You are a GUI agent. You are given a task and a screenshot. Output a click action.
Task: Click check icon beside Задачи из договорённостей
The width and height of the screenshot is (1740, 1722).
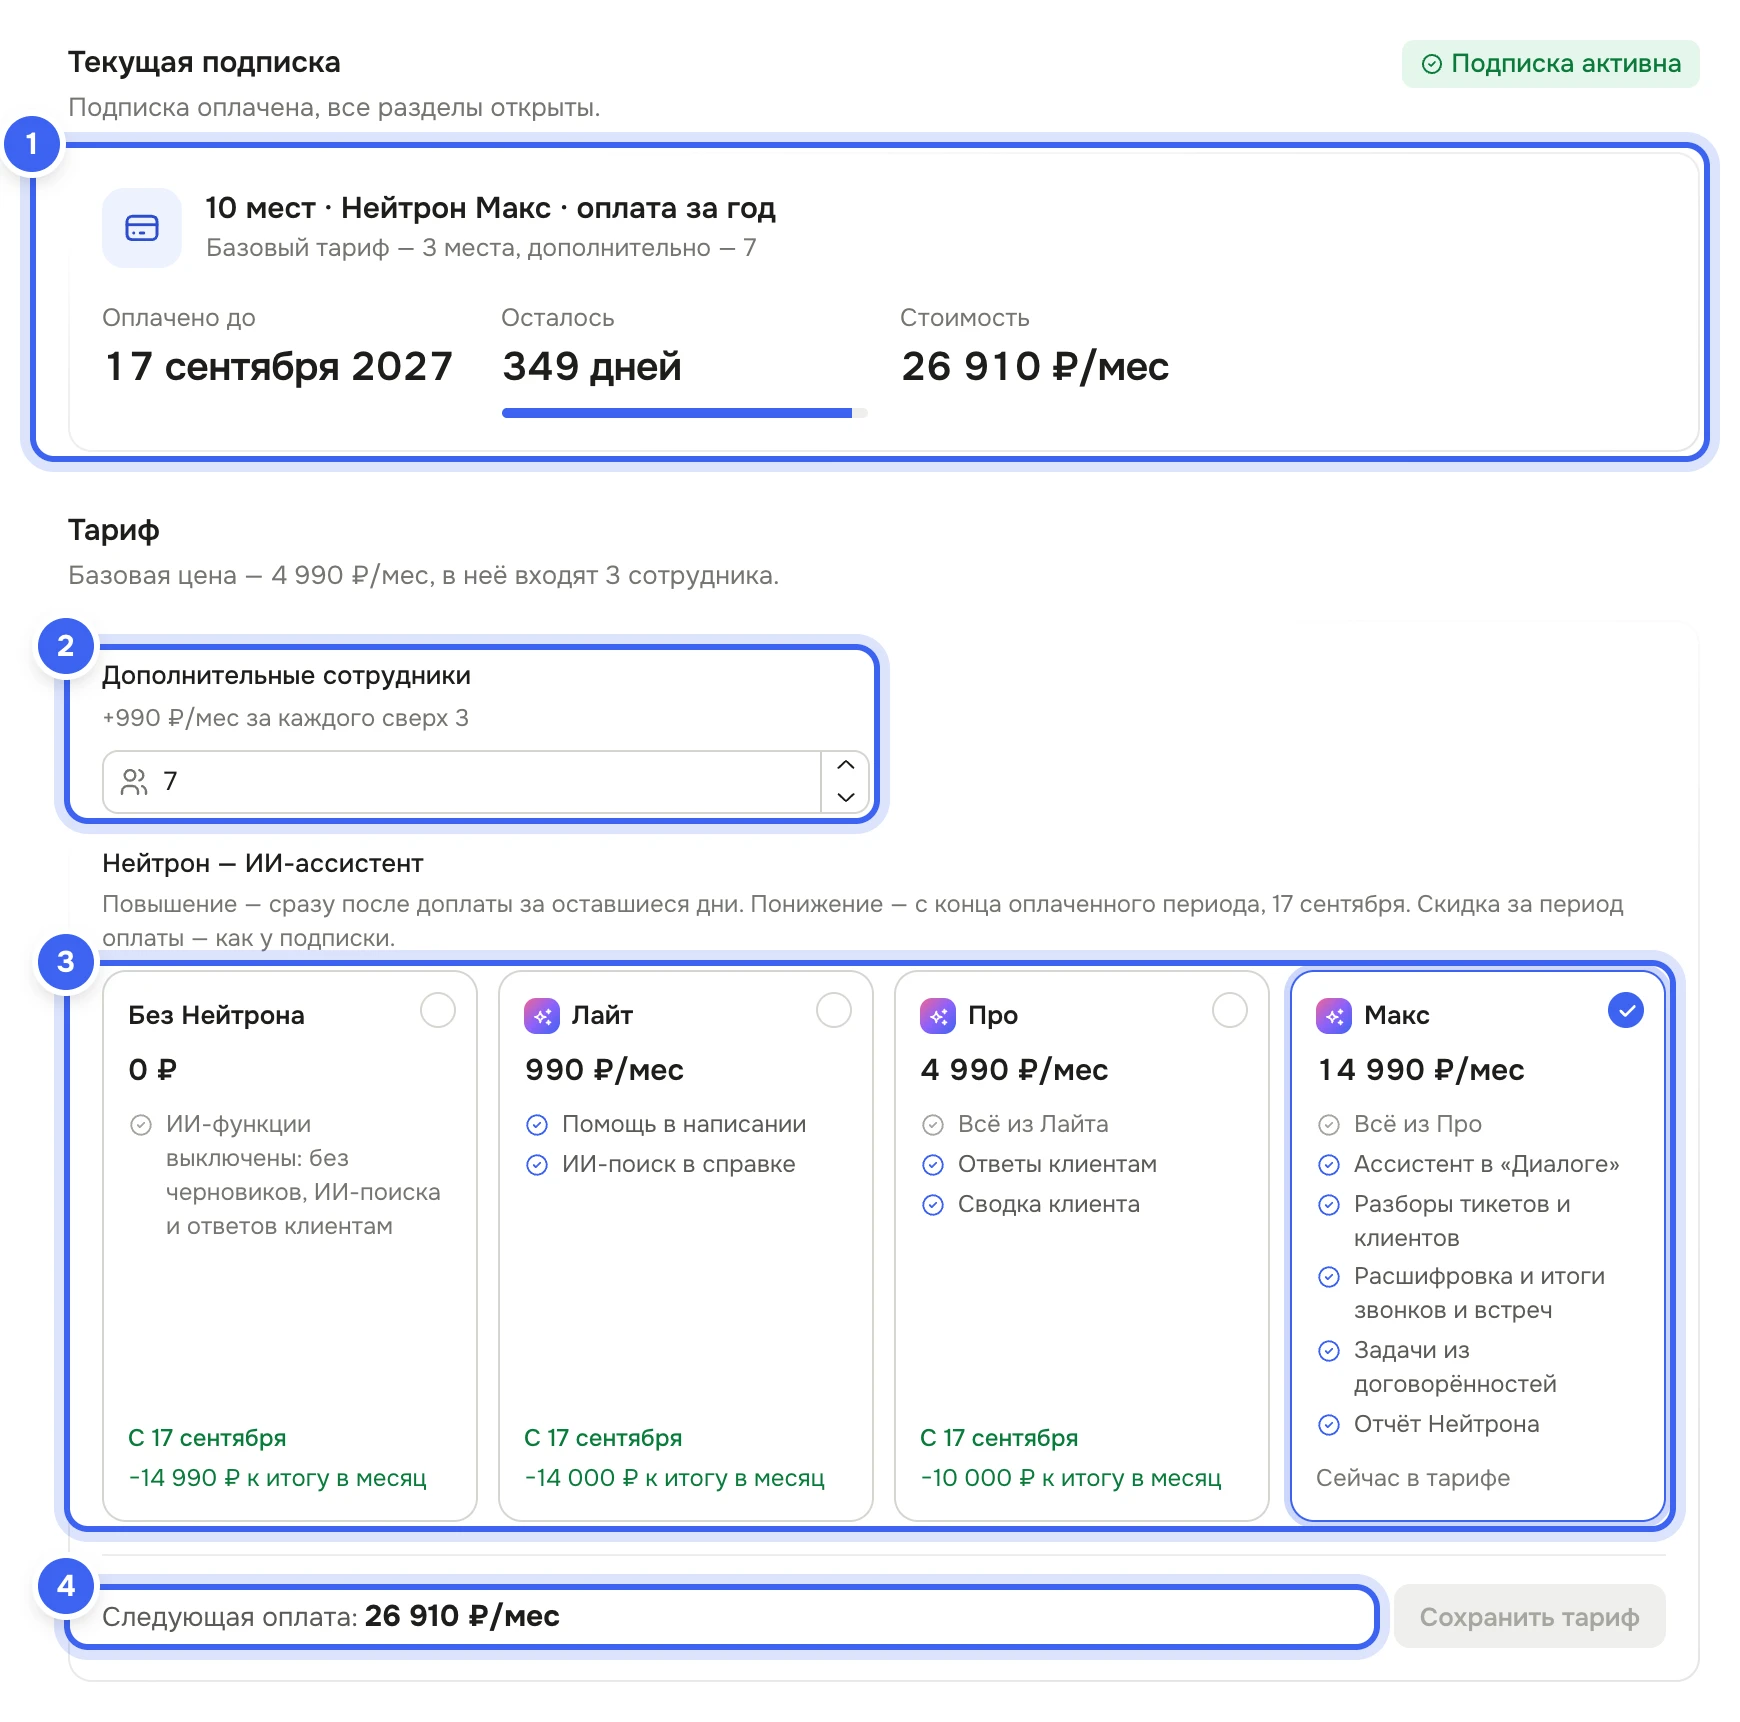tap(1329, 1351)
